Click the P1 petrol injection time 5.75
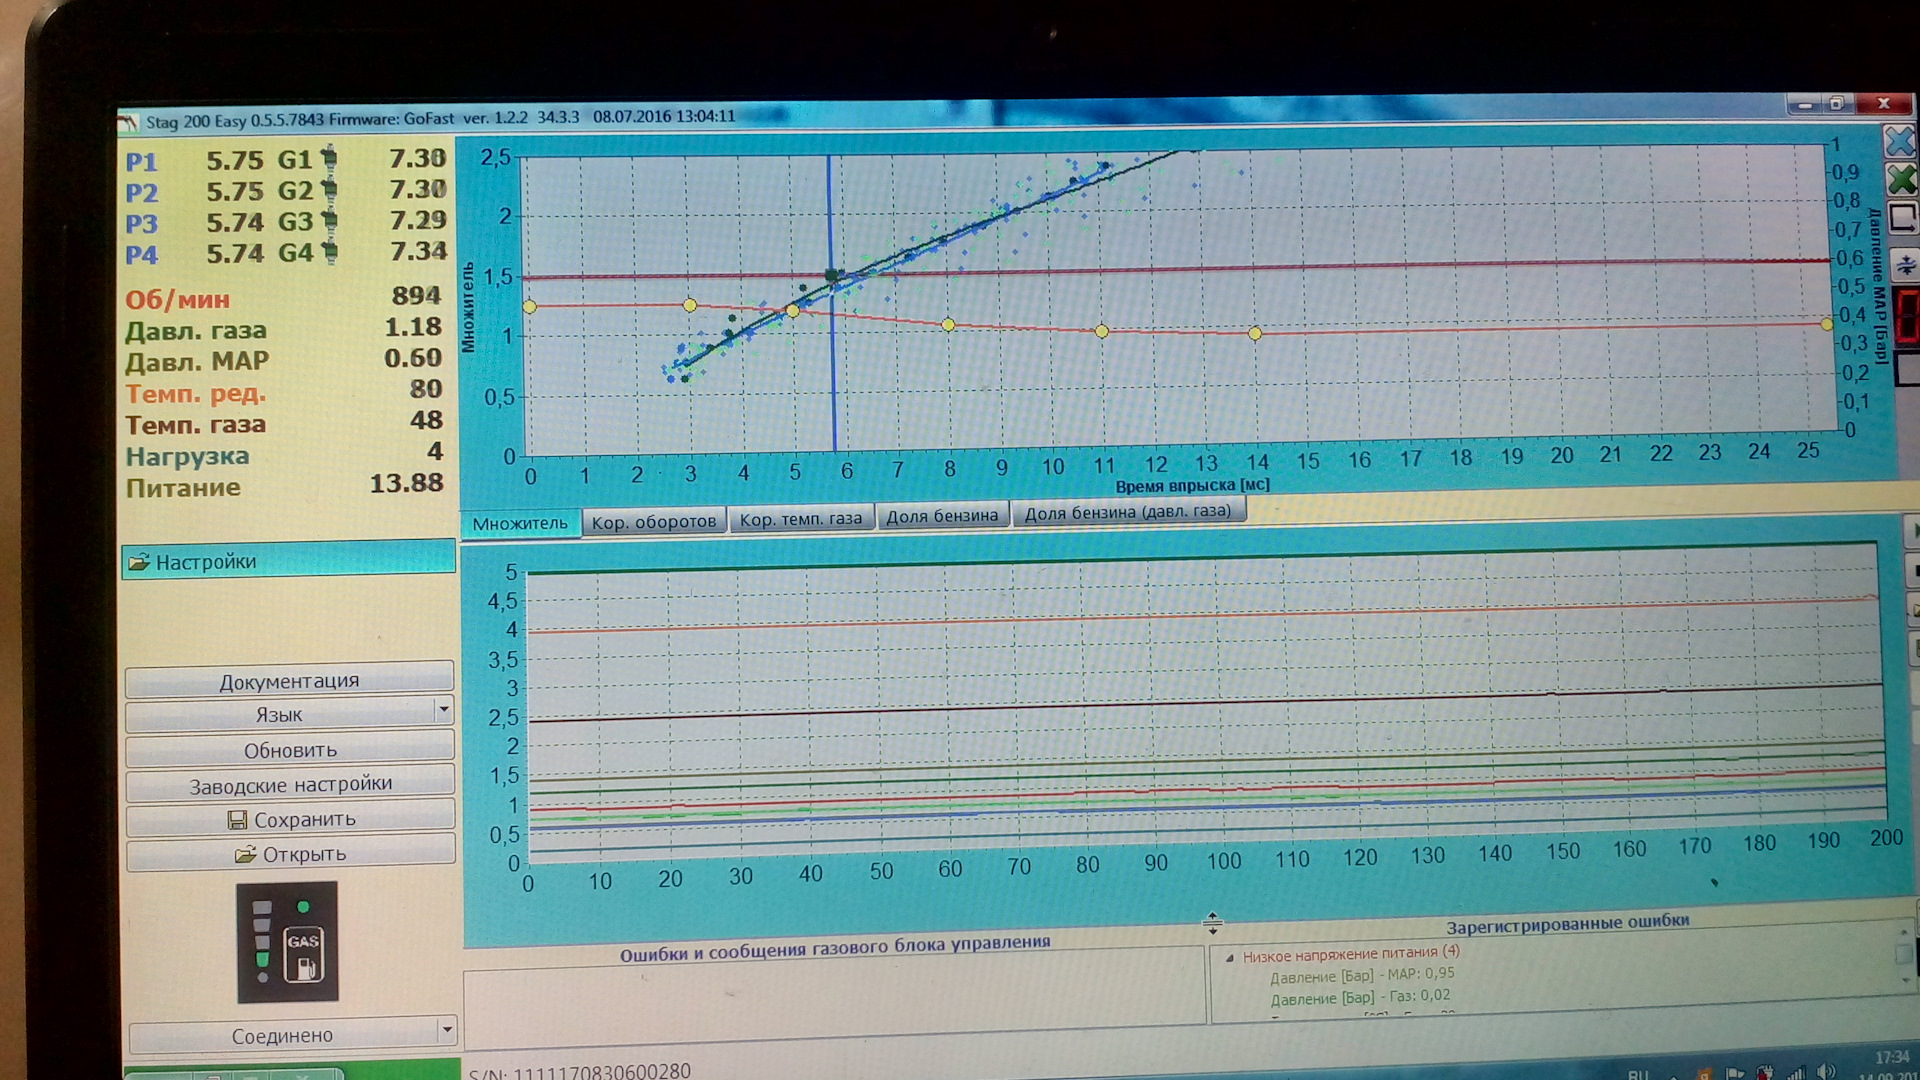The width and height of the screenshot is (1920, 1080). (x=235, y=160)
